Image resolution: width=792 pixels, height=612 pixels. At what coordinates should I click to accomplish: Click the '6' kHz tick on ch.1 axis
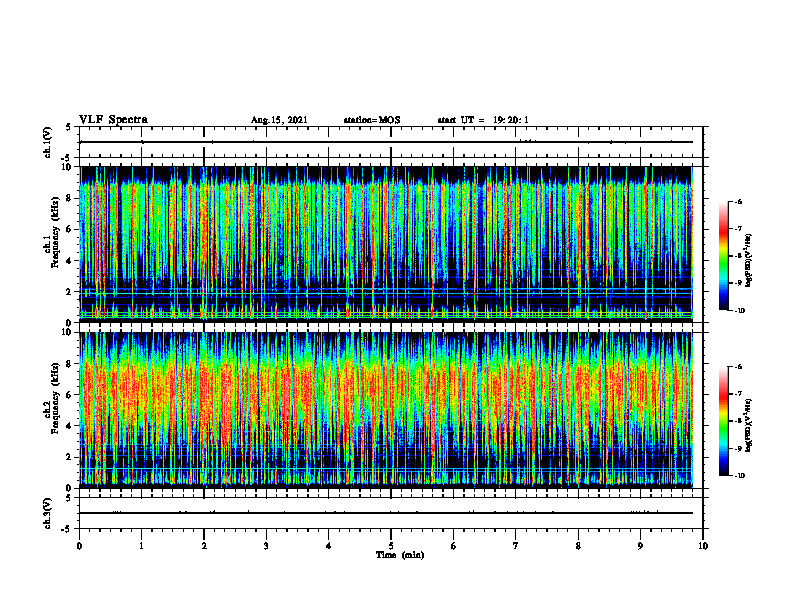pos(70,229)
